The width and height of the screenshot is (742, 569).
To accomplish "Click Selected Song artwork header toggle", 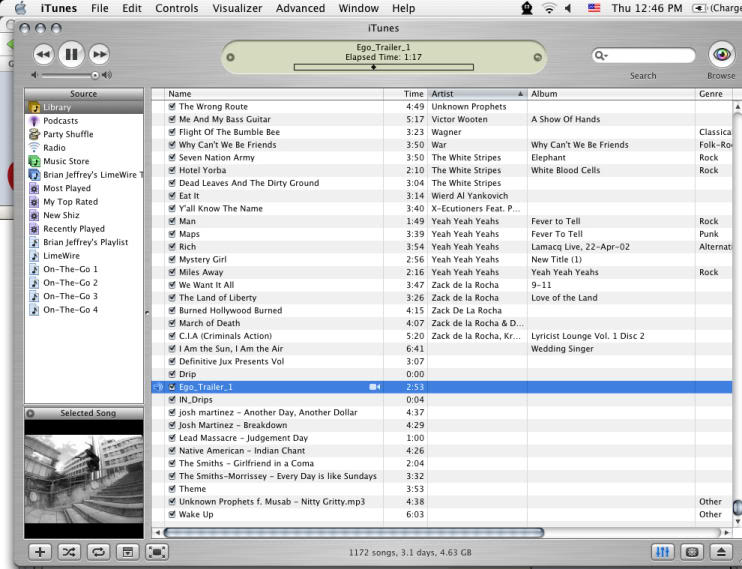I will pyautogui.click(x=30, y=413).
